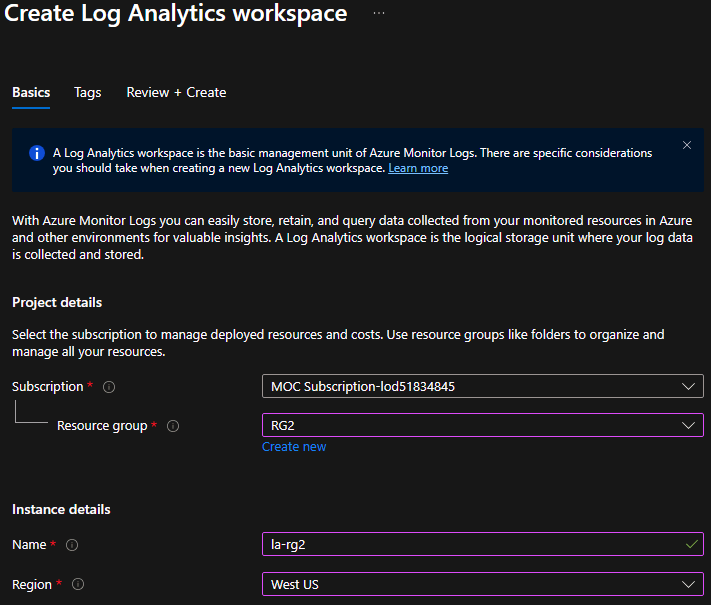Screen dimensions: 711x605
Task: Click the Subscription info tooltip icon
Action: (x=109, y=387)
